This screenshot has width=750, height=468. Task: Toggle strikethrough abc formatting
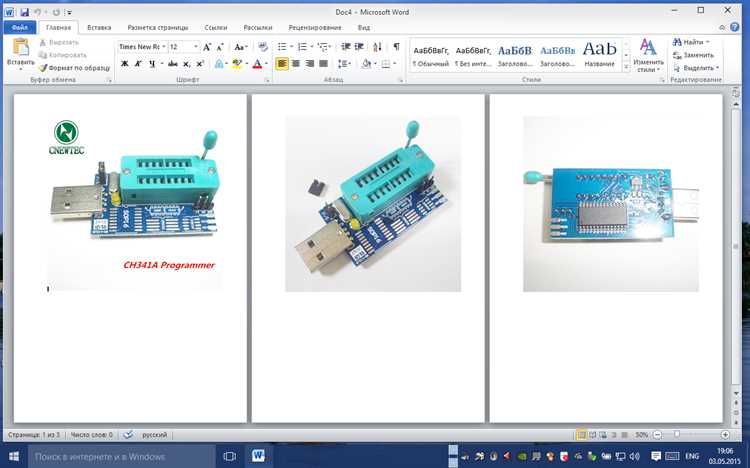pos(173,64)
